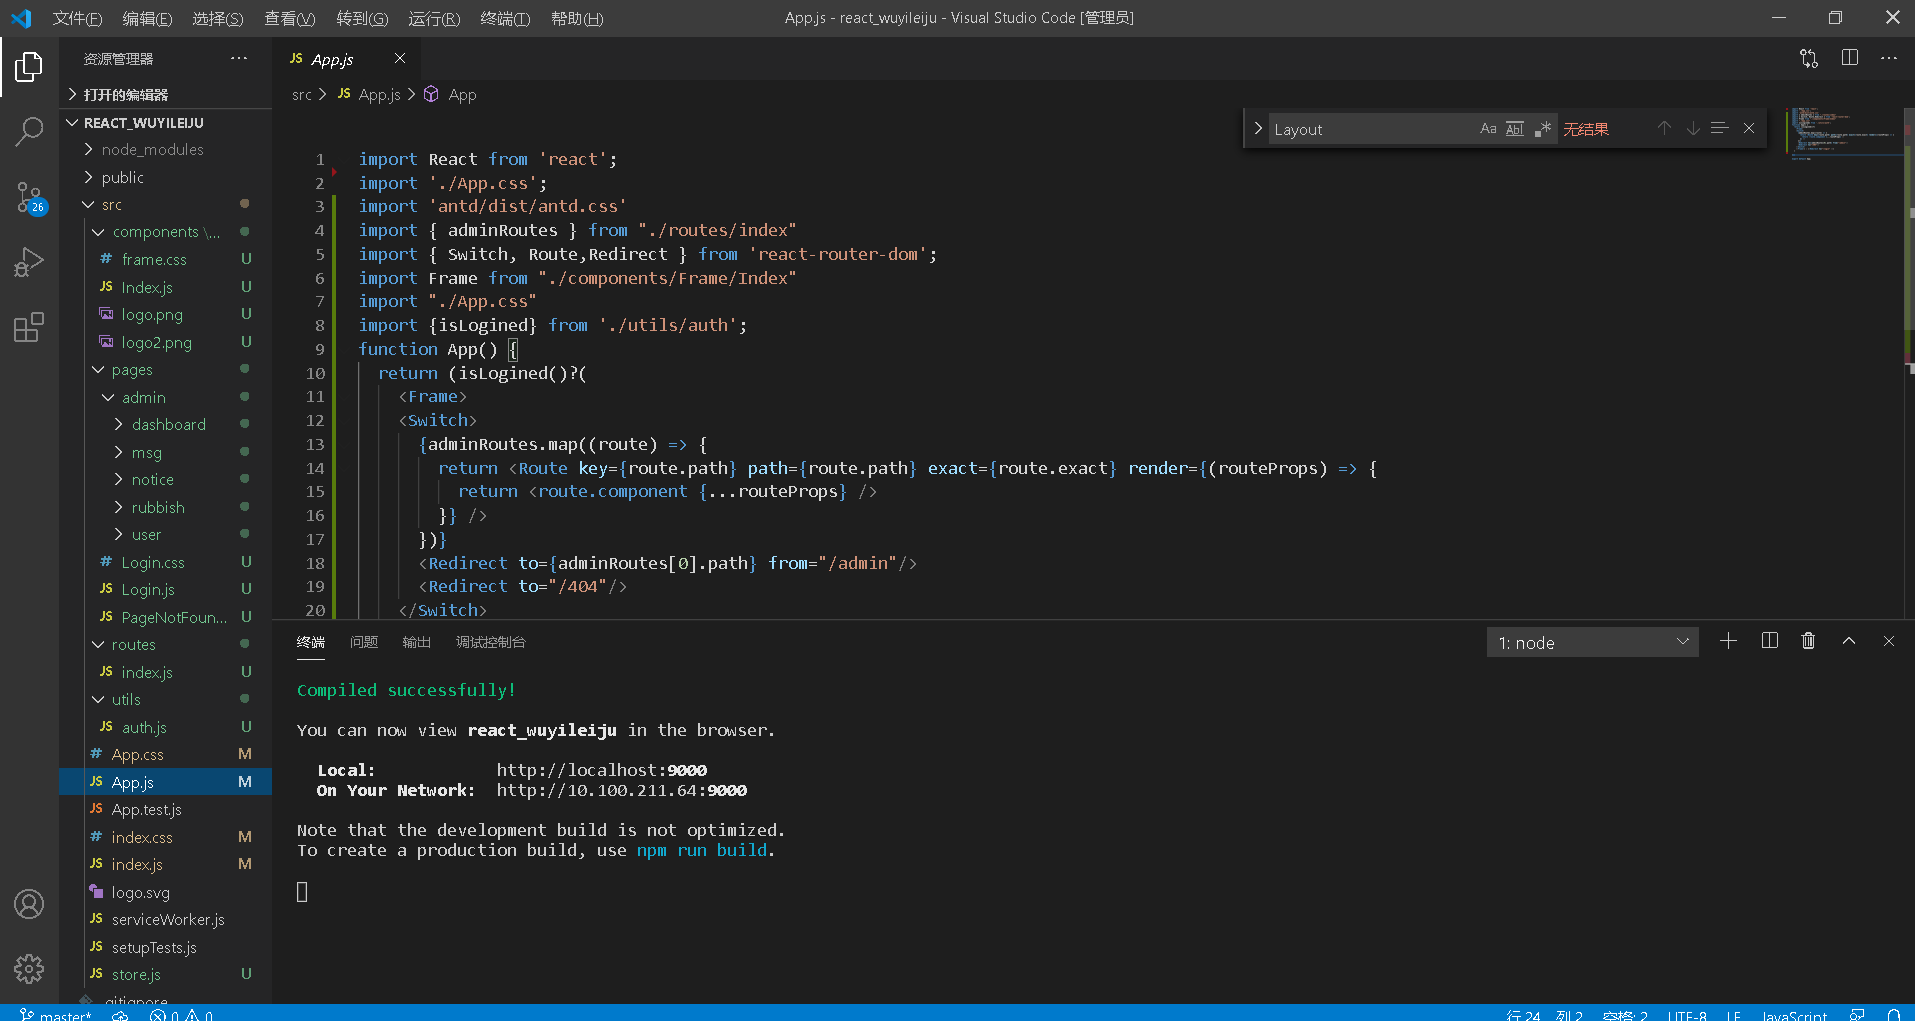
Task: Open the network URL 10.100.211.64:9000
Action: (621, 790)
